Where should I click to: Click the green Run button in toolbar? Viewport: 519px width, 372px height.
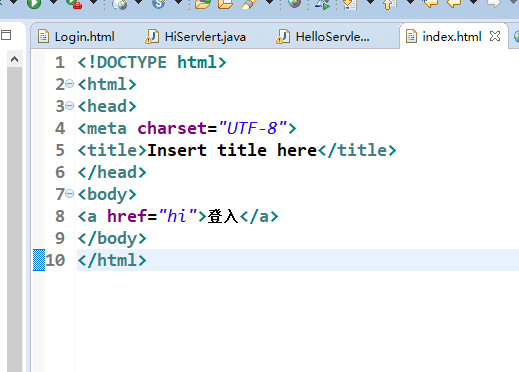click(x=34, y=3)
